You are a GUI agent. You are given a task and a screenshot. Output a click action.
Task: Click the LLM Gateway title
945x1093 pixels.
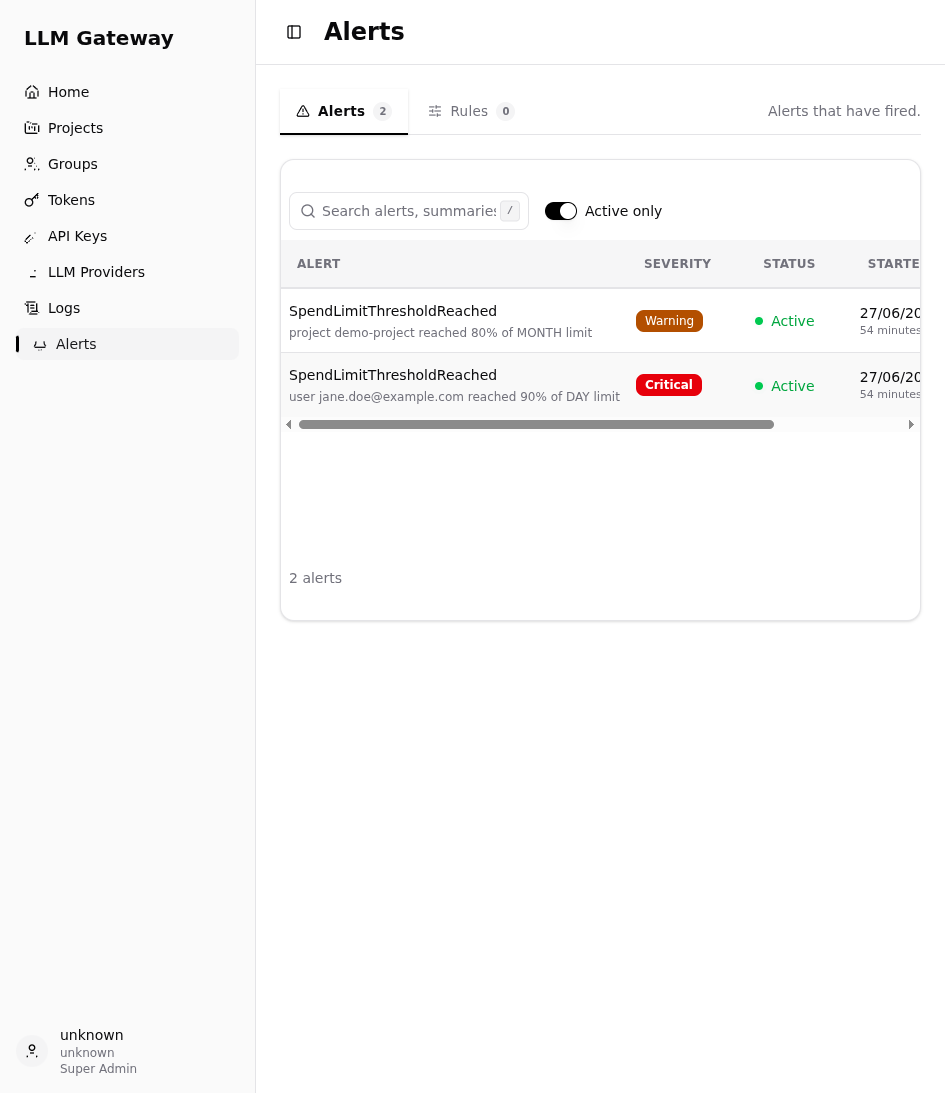point(99,38)
